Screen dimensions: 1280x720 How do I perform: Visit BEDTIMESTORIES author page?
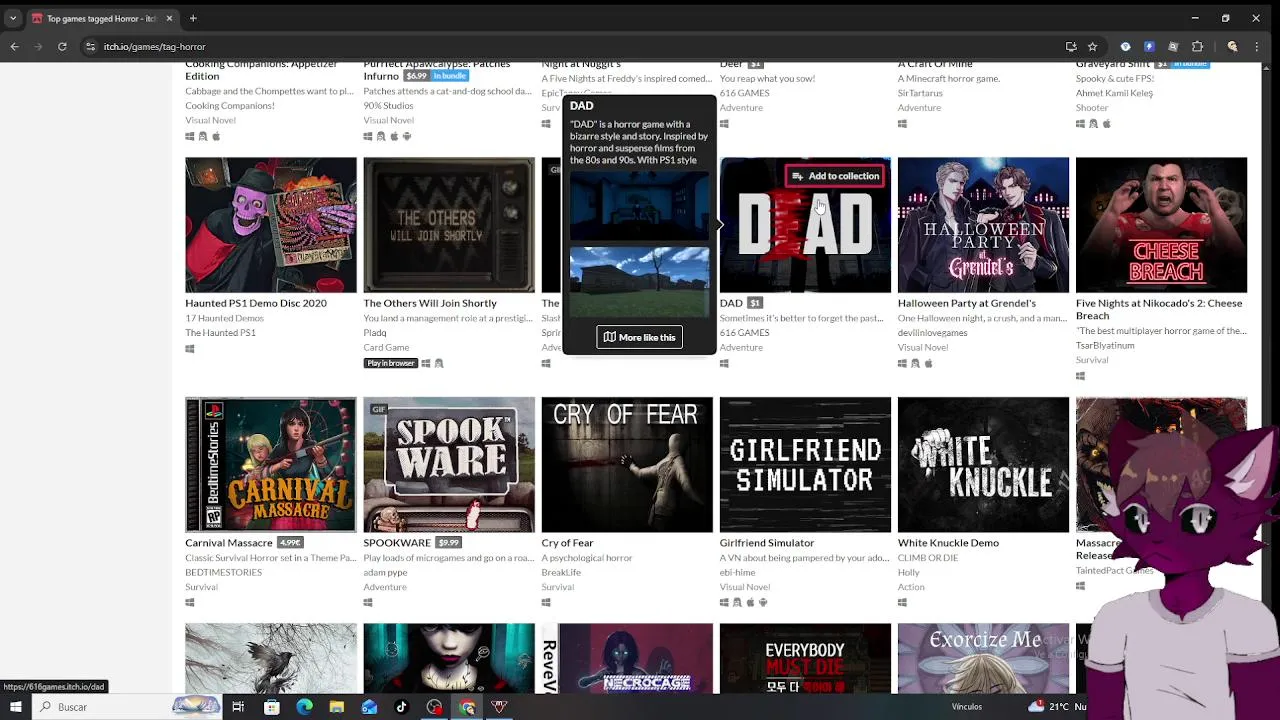point(223,573)
